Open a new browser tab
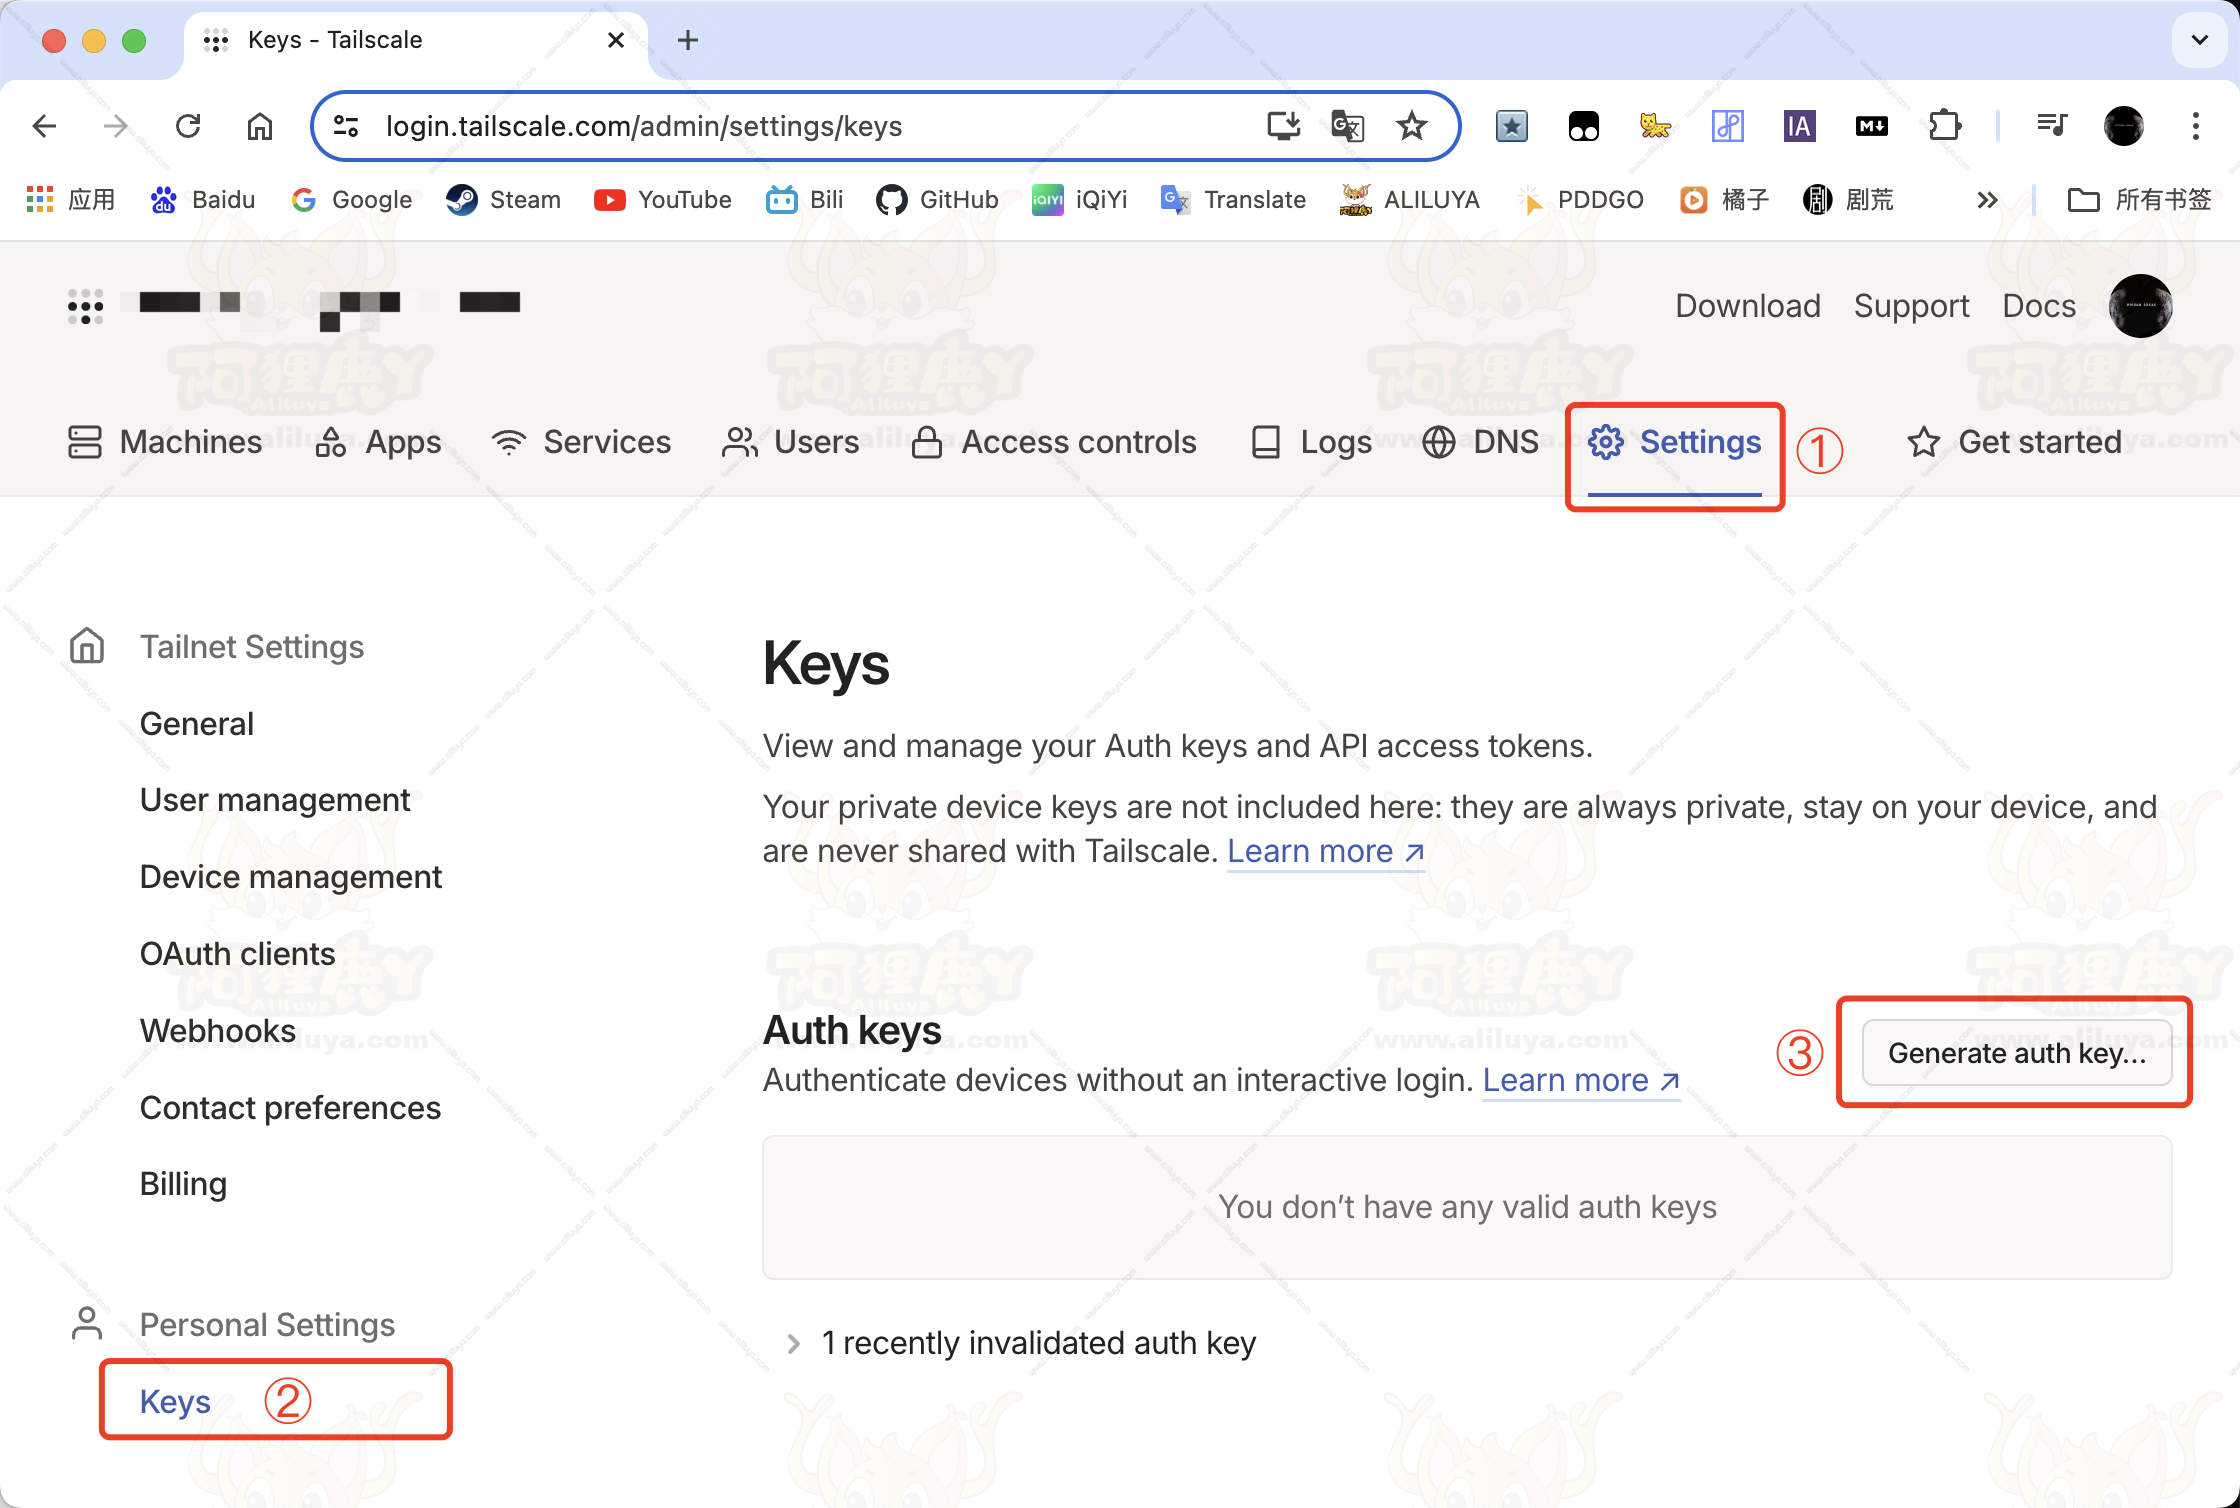The width and height of the screenshot is (2240, 1508). 688,40
